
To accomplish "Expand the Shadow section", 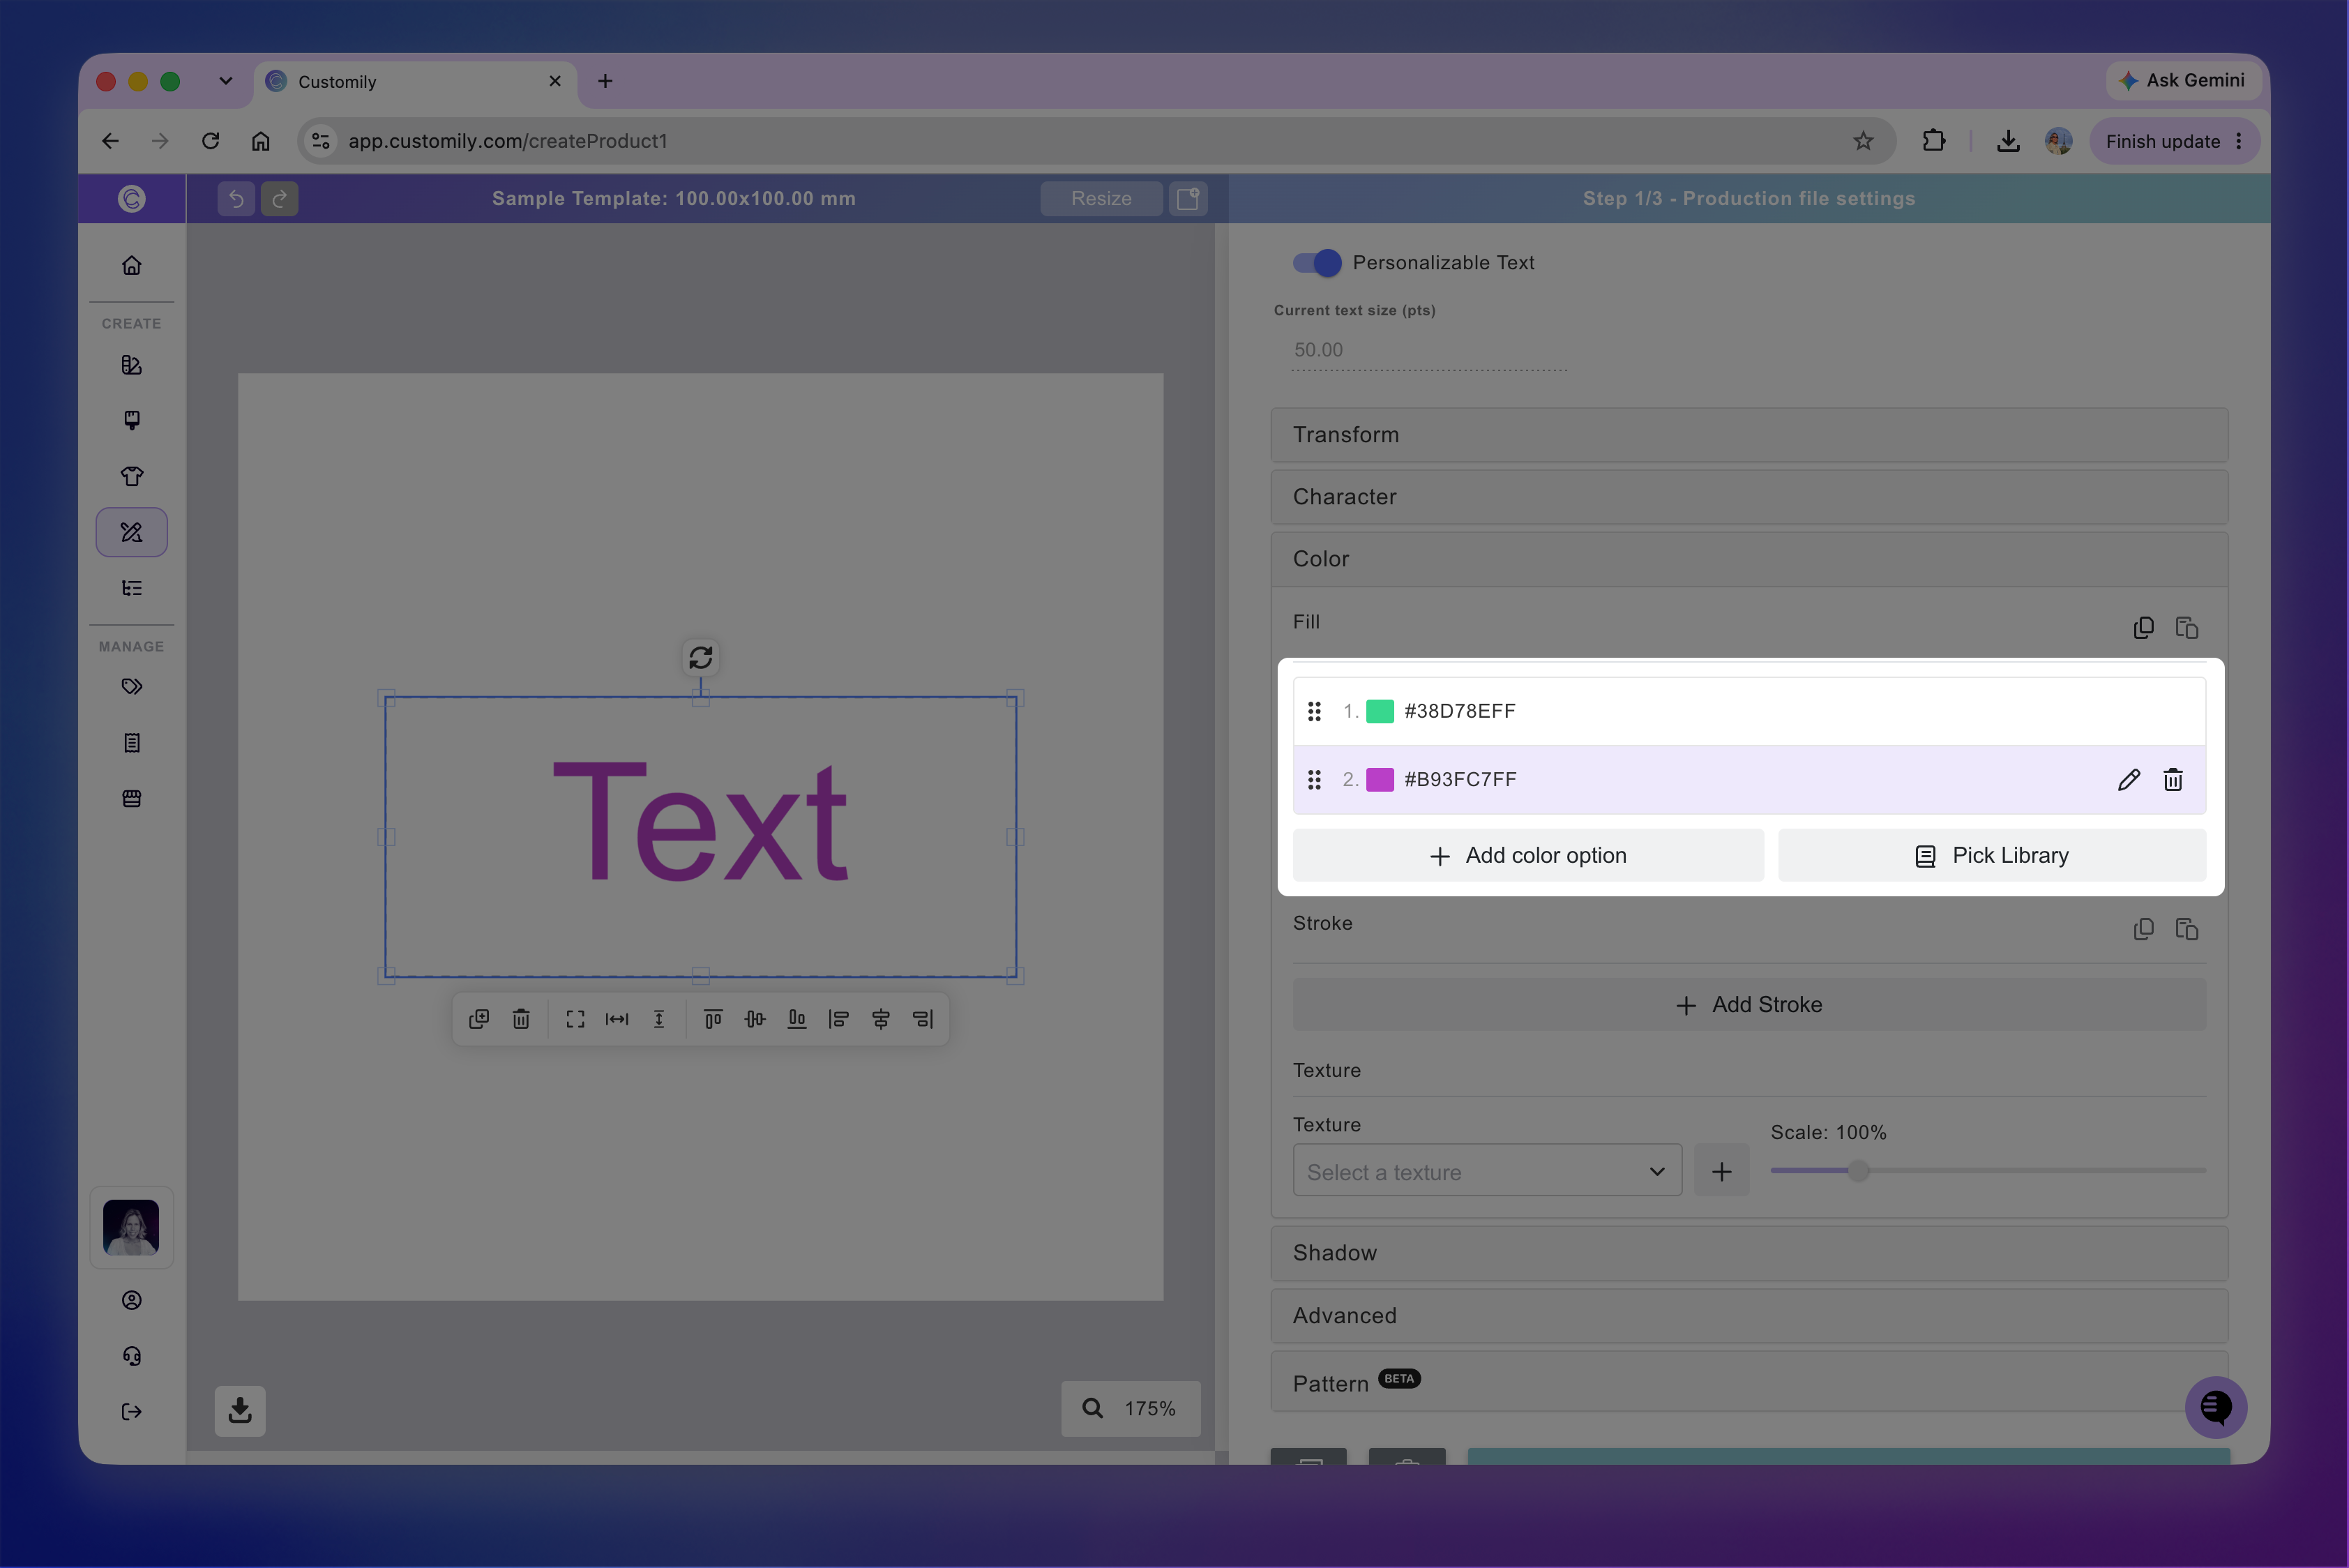I will [1749, 1253].
